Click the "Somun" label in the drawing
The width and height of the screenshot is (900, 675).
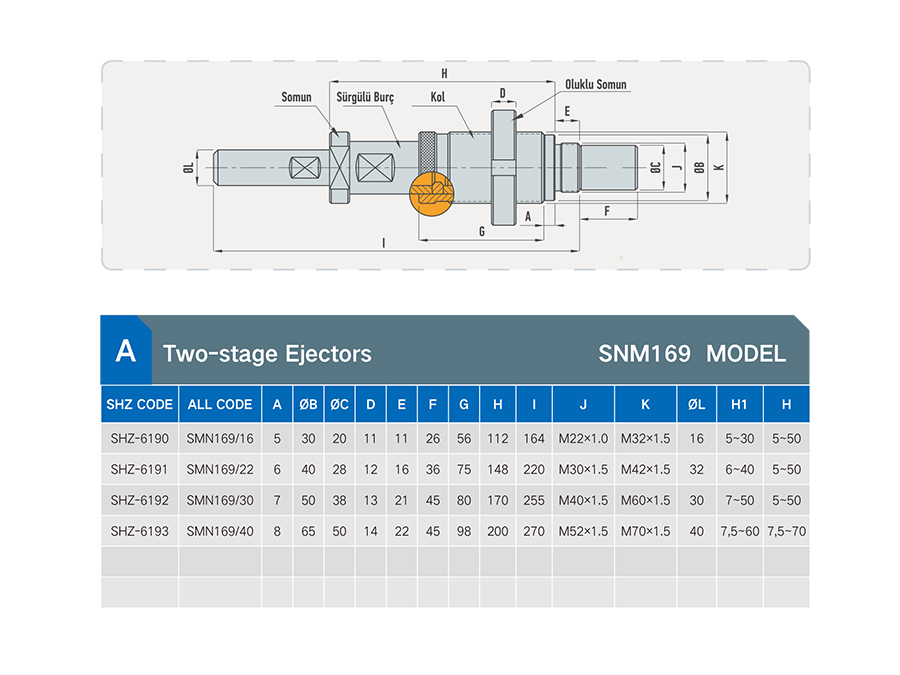(x=296, y=97)
